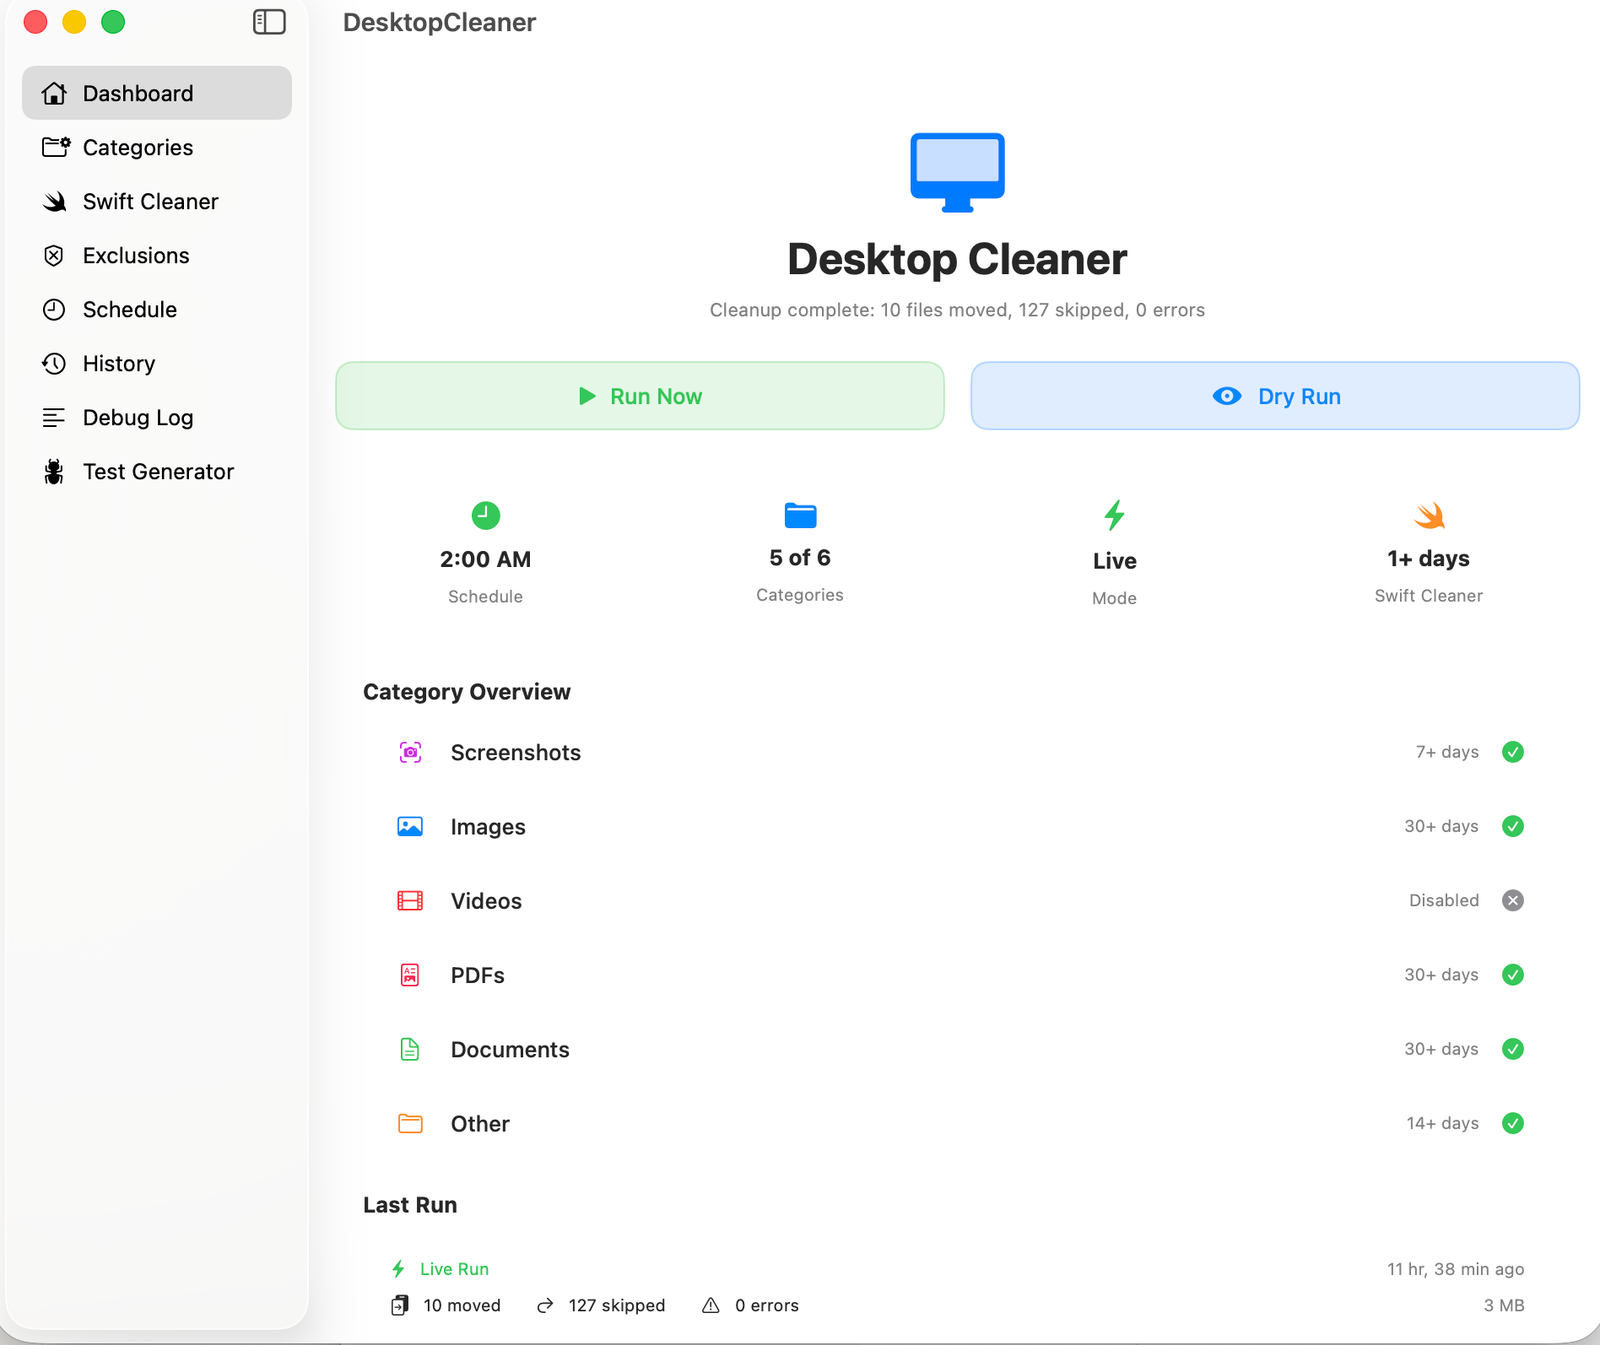The image size is (1600, 1345).
Task: Click the Screenshots camera icon
Action: 409,752
